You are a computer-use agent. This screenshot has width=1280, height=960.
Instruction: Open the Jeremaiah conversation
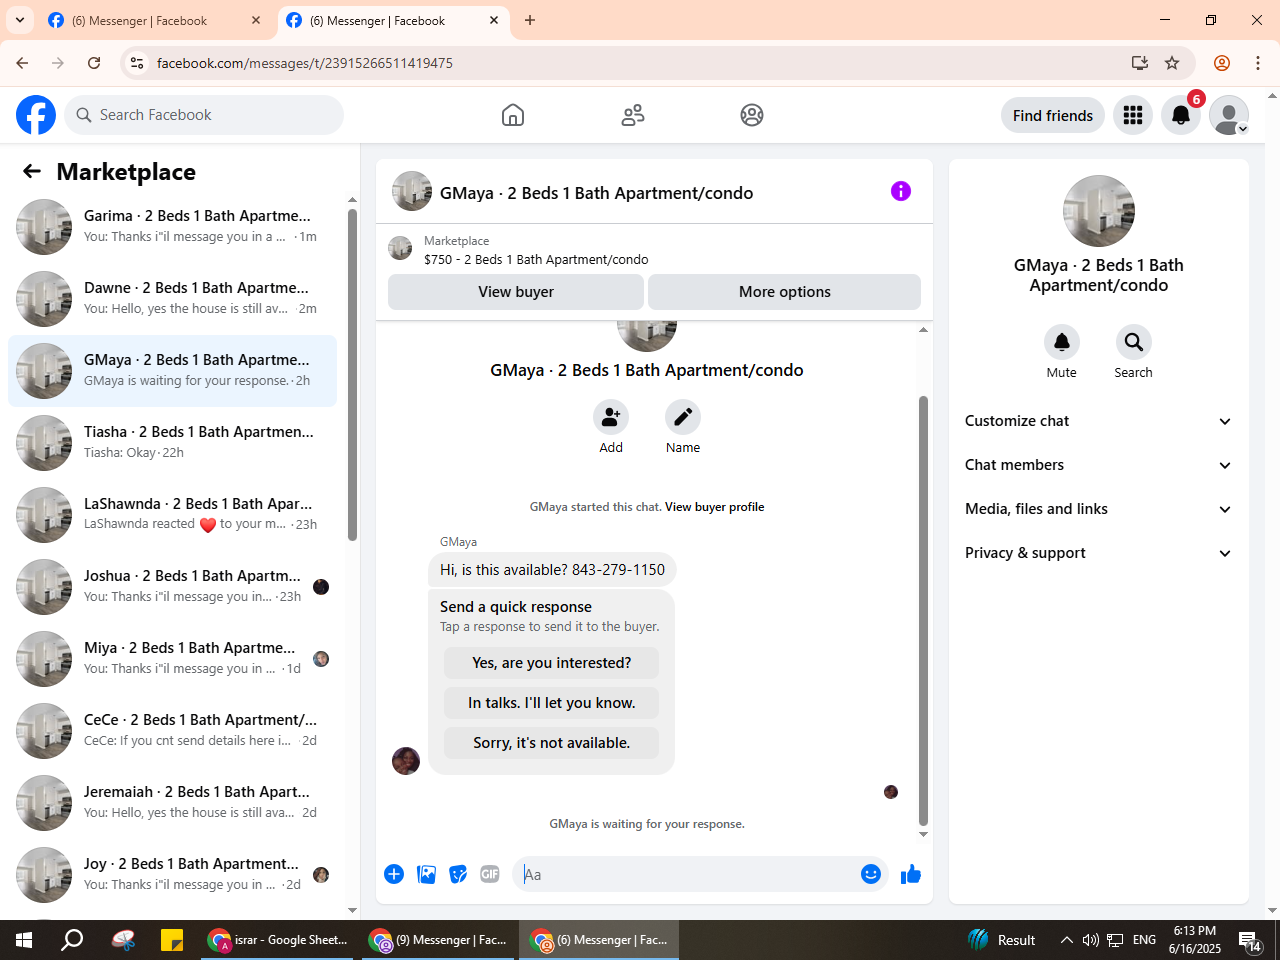pos(172,803)
